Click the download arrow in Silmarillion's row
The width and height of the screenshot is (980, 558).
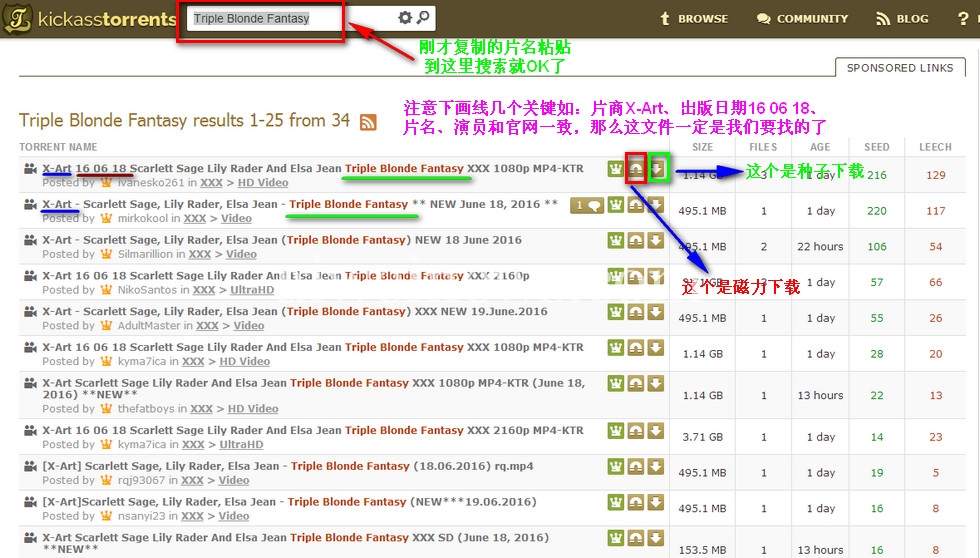coord(656,241)
